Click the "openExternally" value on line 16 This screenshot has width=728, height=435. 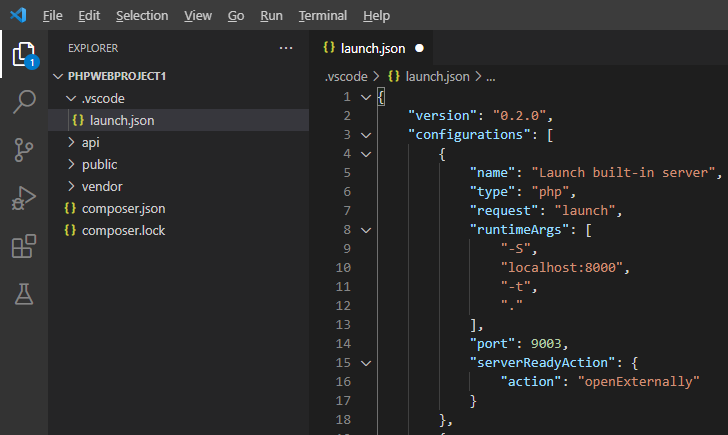point(638,382)
